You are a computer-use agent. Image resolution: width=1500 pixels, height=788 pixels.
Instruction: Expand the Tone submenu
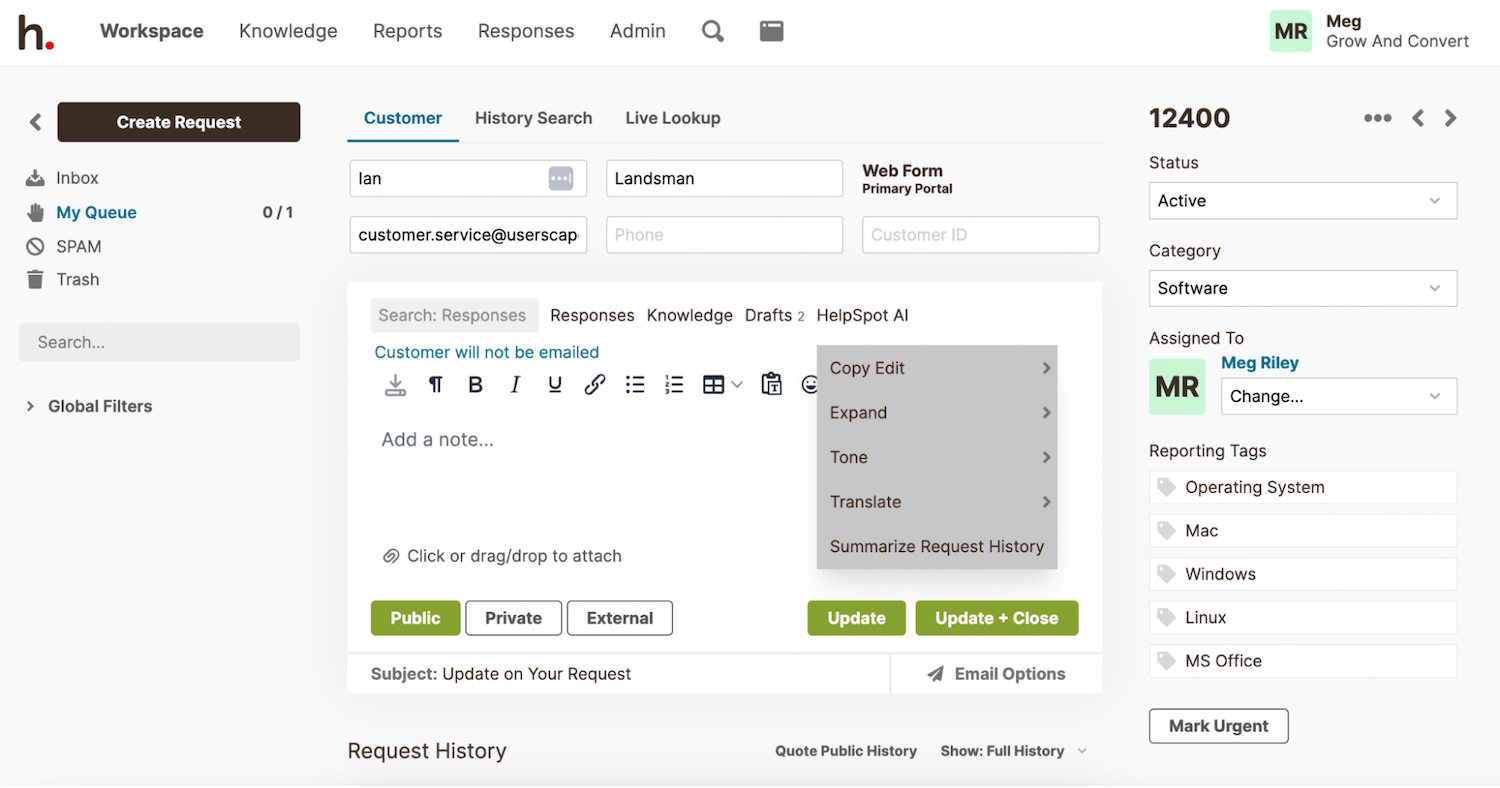tap(937, 457)
